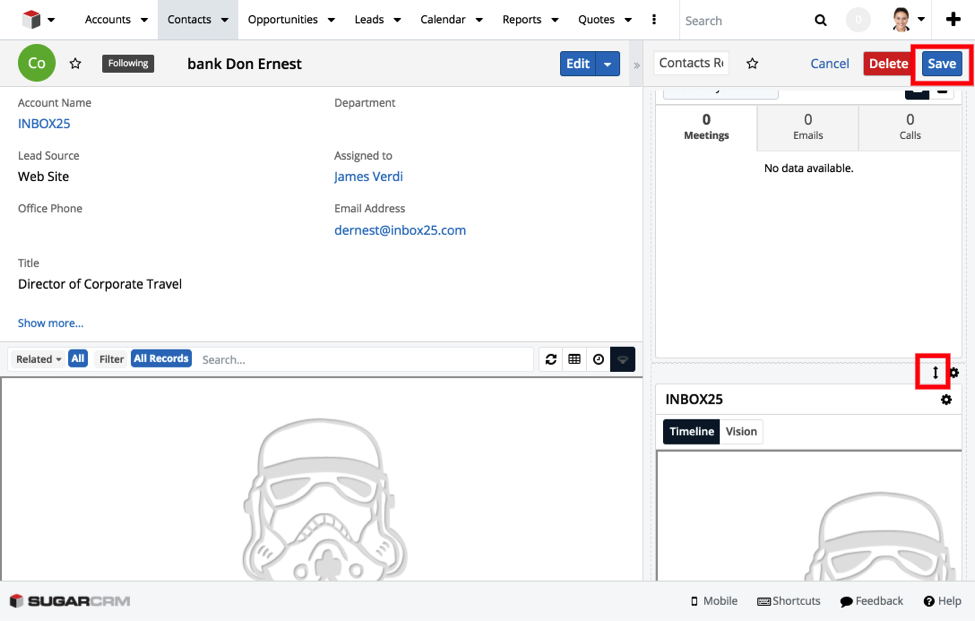Switch to the subpanel list grid view
This screenshot has height=621, width=975.
click(x=575, y=359)
